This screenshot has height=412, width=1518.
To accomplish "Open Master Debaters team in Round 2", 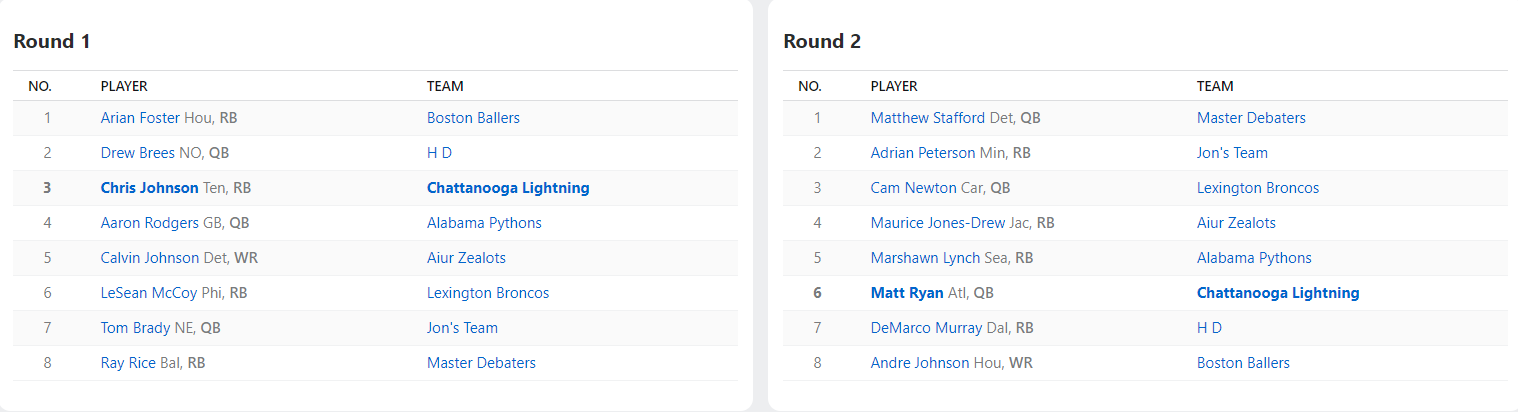I will point(1251,118).
